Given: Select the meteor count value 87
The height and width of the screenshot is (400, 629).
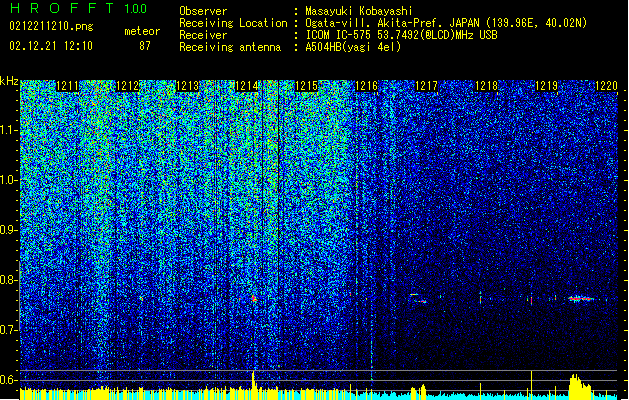Looking at the screenshot, I should point(145,46).
